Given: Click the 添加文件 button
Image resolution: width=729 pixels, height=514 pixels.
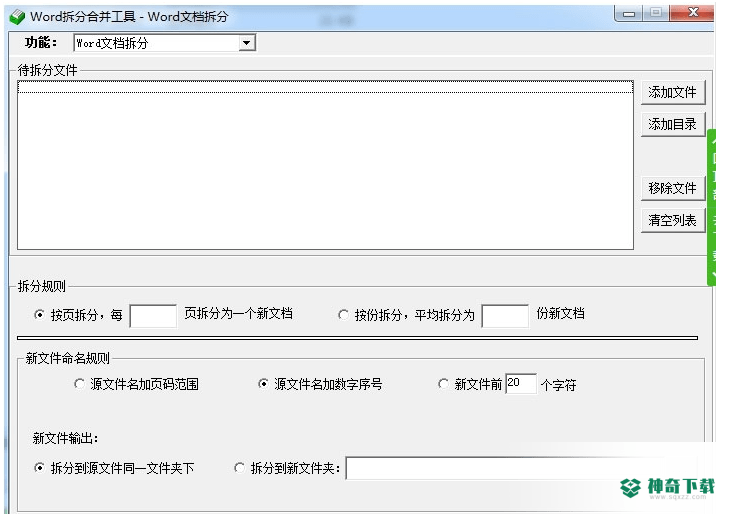Looking at the screenshot, I should click(672, 92).
